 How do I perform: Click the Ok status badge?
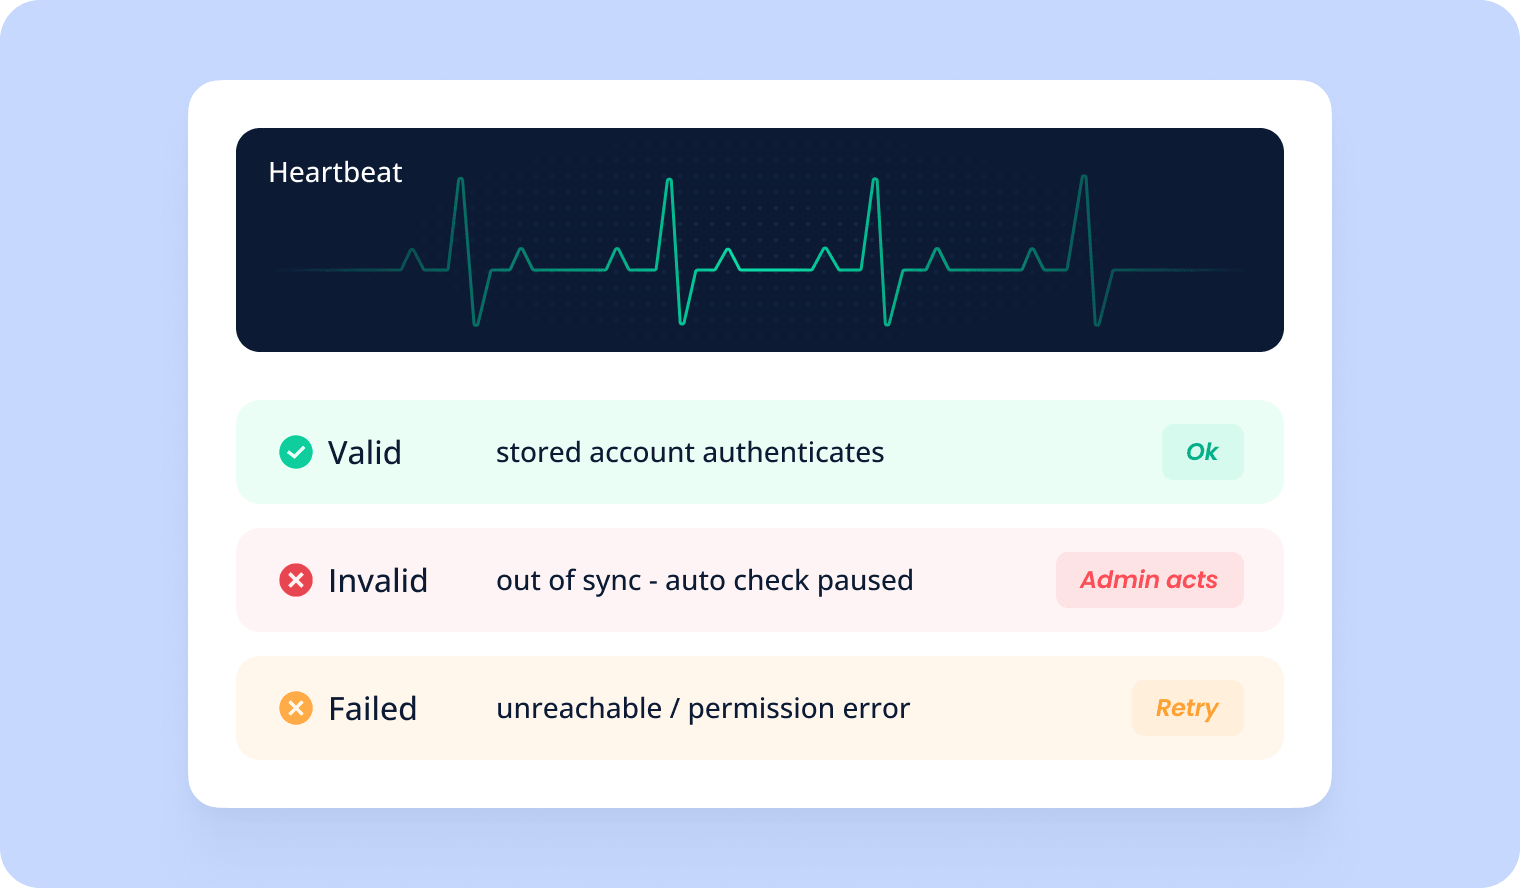point(1202,452)
